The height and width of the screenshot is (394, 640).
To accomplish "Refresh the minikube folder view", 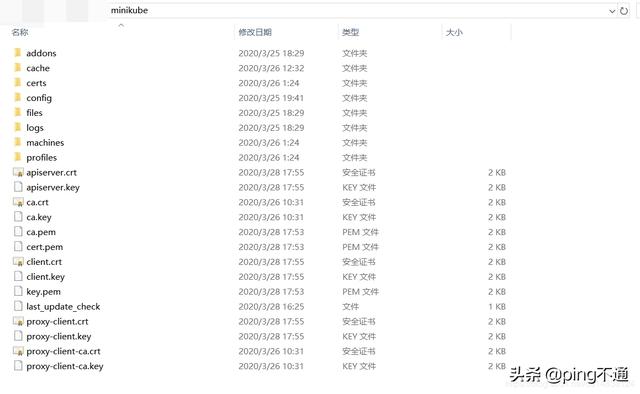I will coord(624,11).
